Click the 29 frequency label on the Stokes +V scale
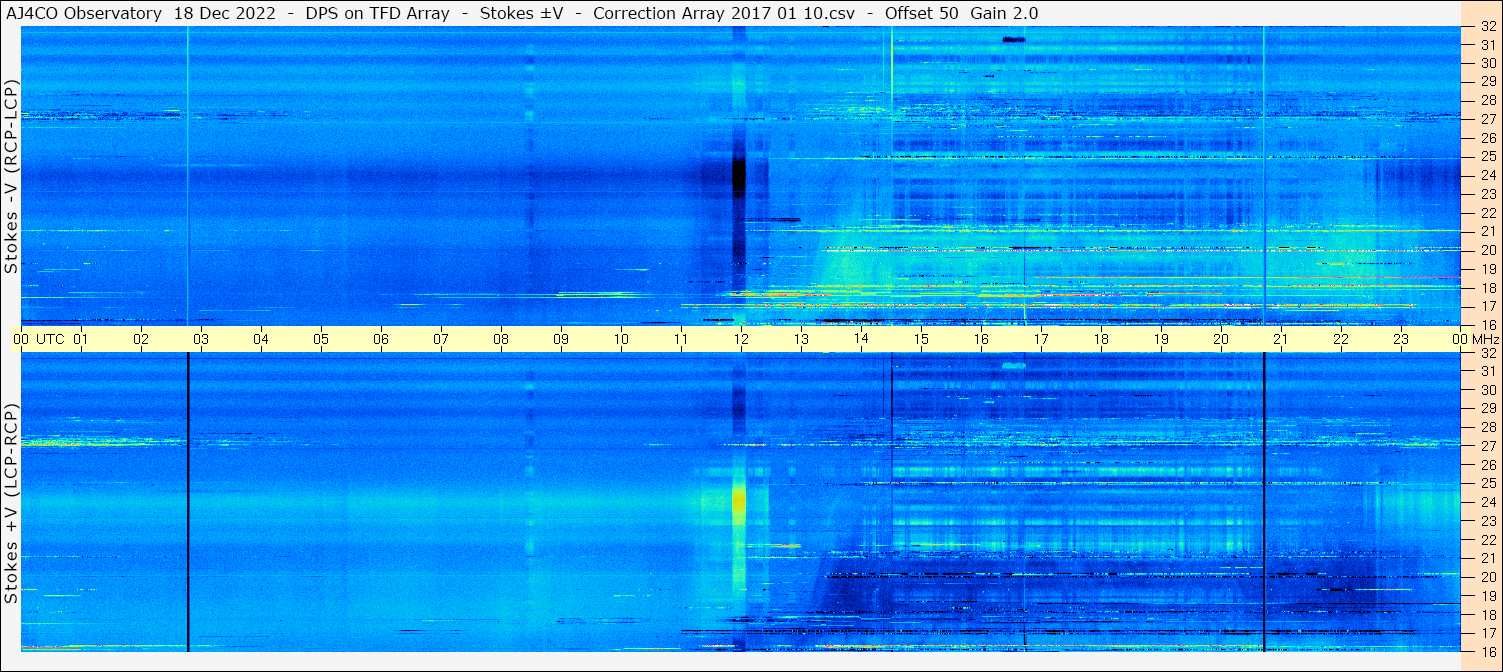The image size is (1503, 672). (x=1487, y=409)
